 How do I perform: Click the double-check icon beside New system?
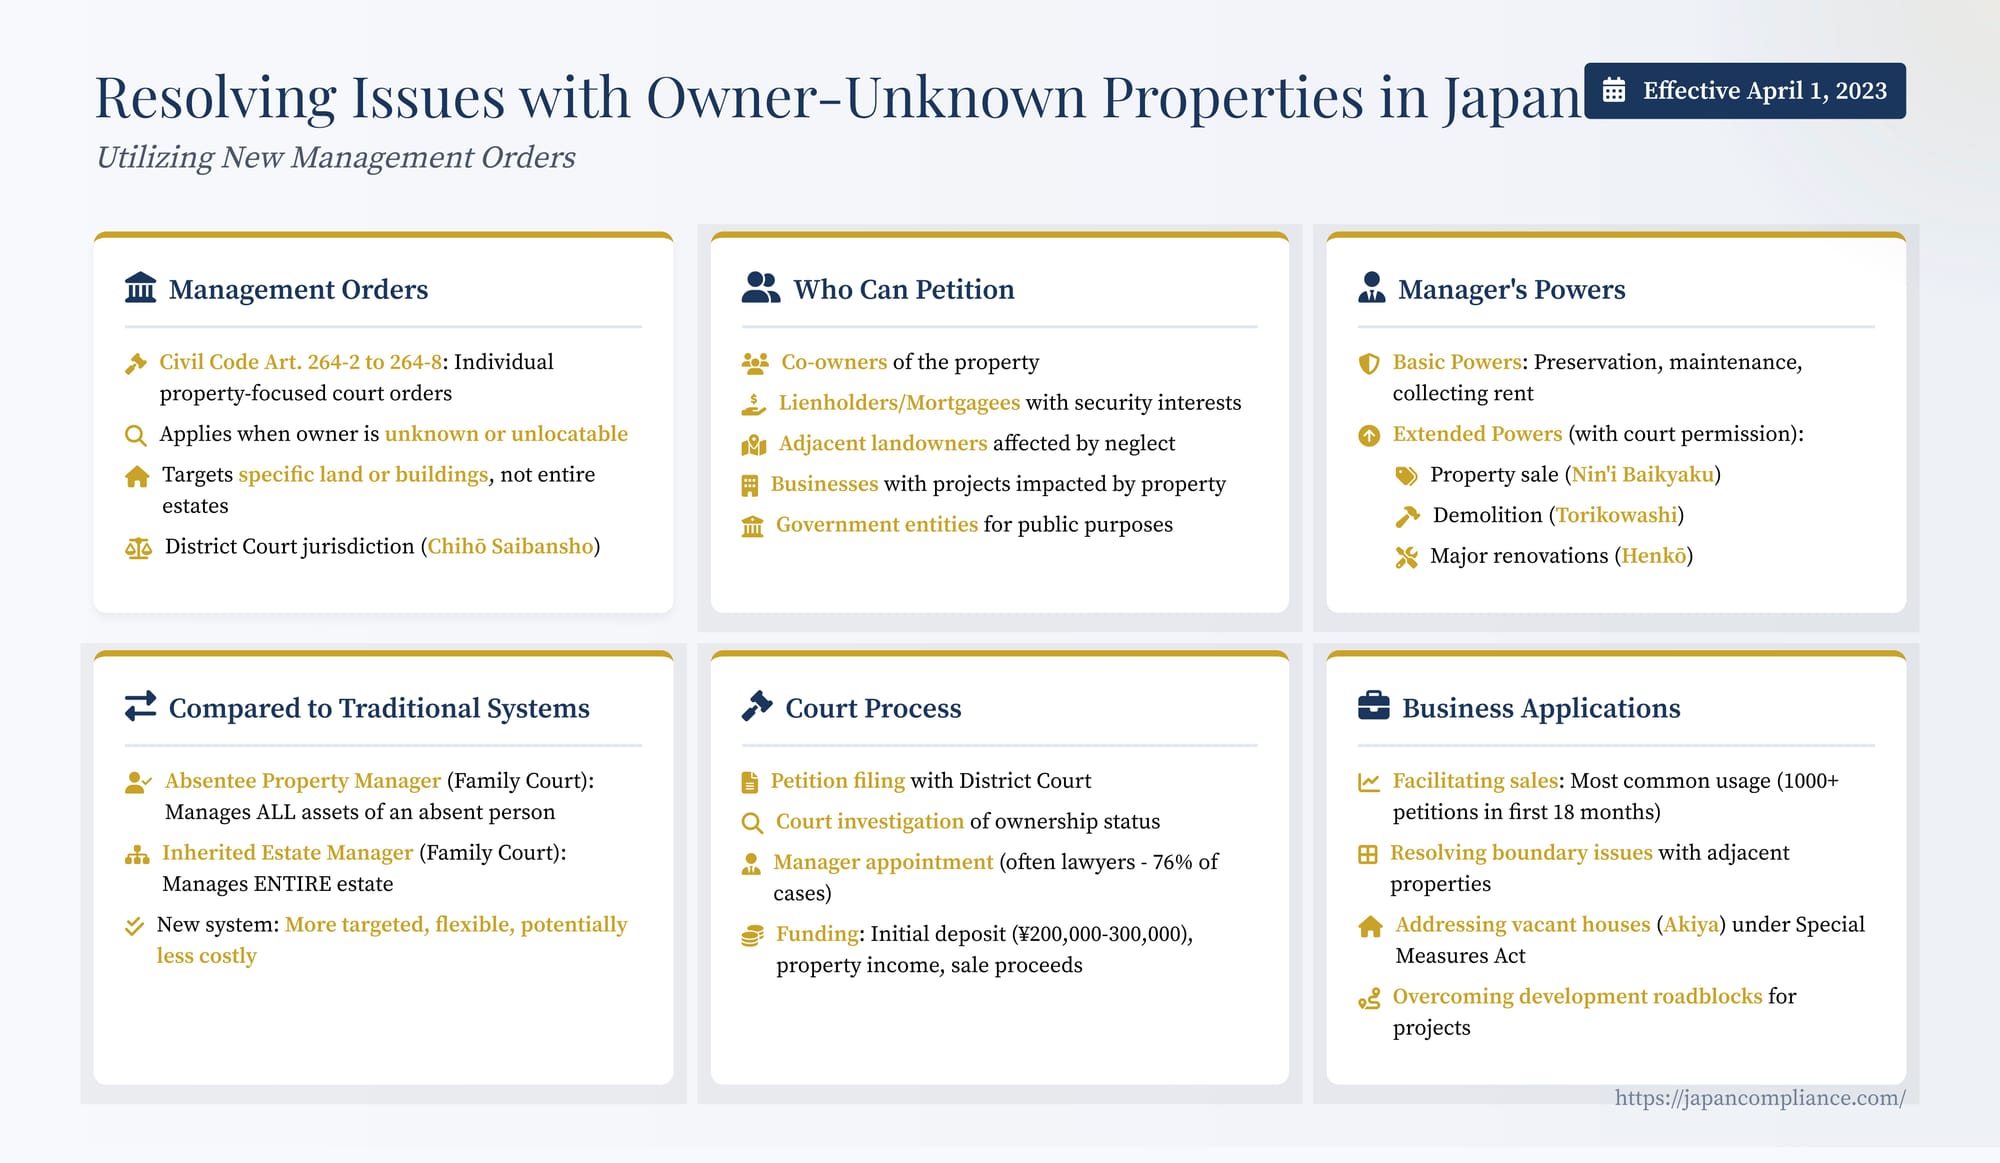(x=134, y=926)
